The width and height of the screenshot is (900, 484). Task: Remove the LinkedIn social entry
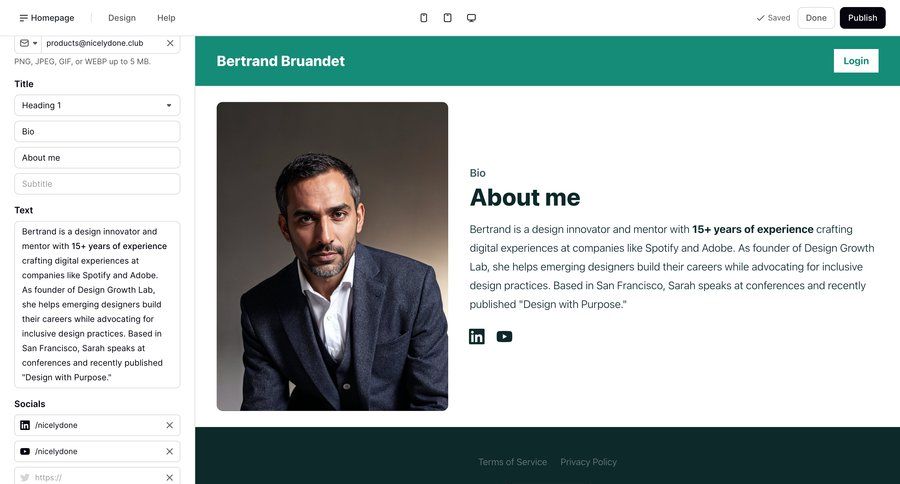170,425
